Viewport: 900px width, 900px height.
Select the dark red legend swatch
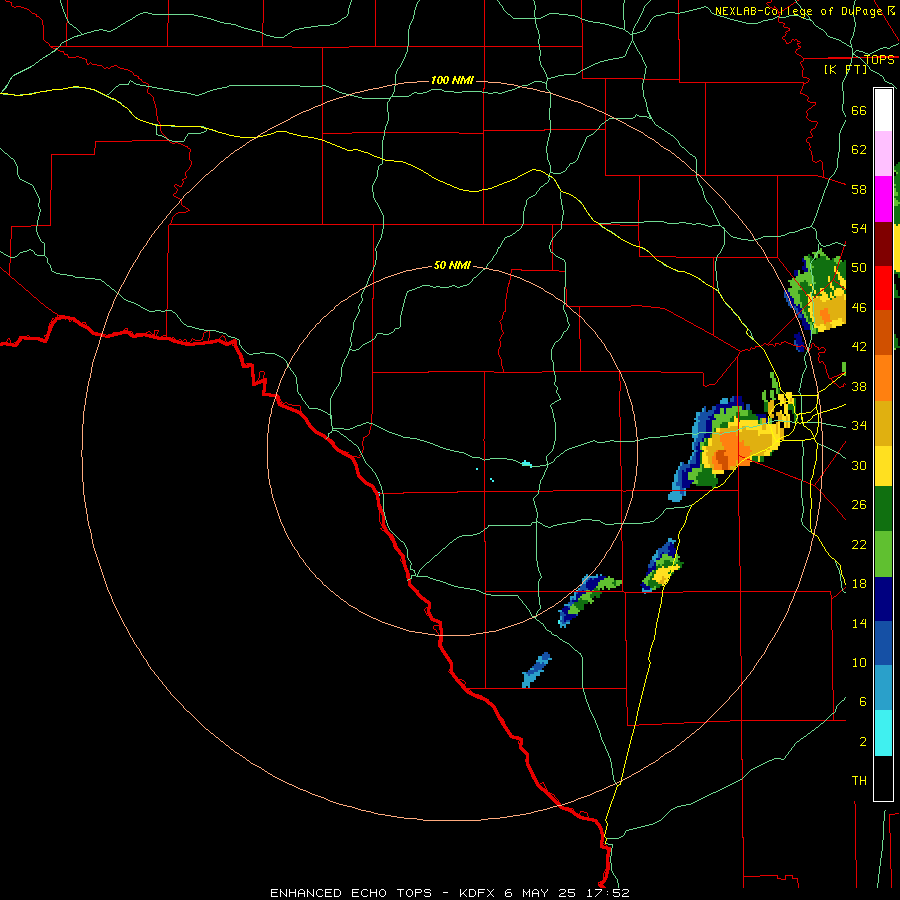[x=883, y=245]
